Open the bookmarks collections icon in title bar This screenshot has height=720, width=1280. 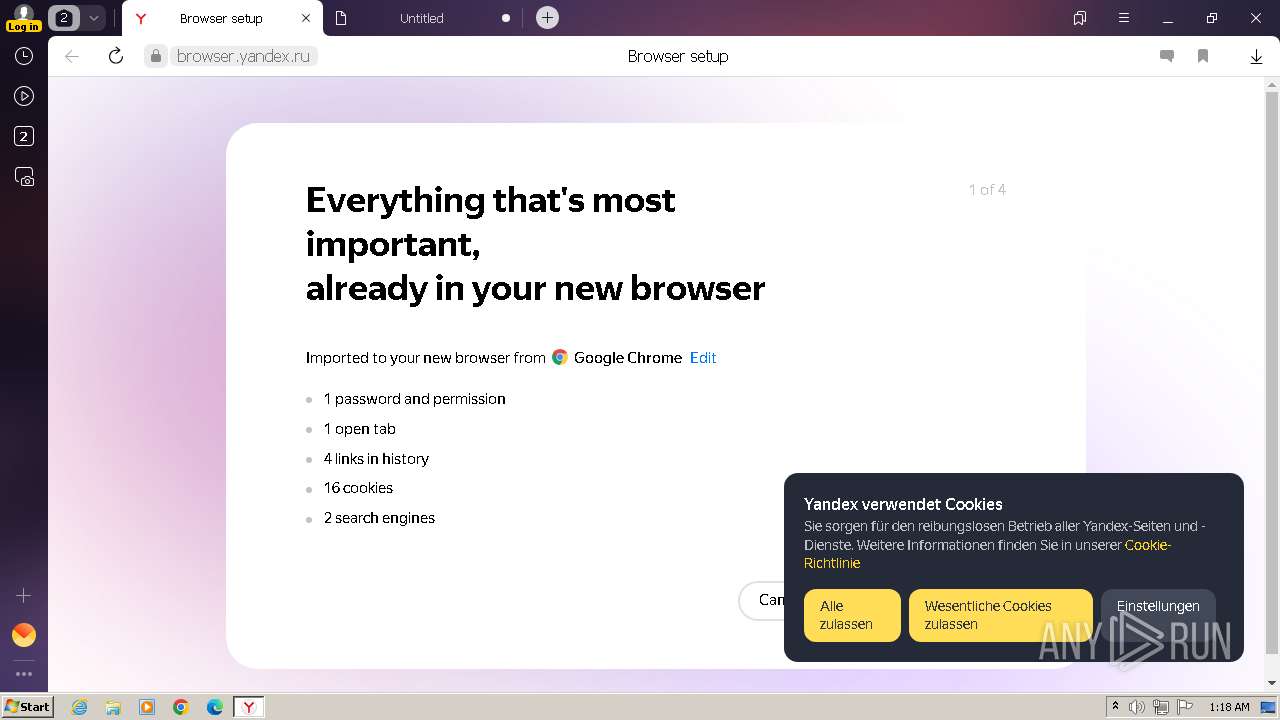[1079, 18]
